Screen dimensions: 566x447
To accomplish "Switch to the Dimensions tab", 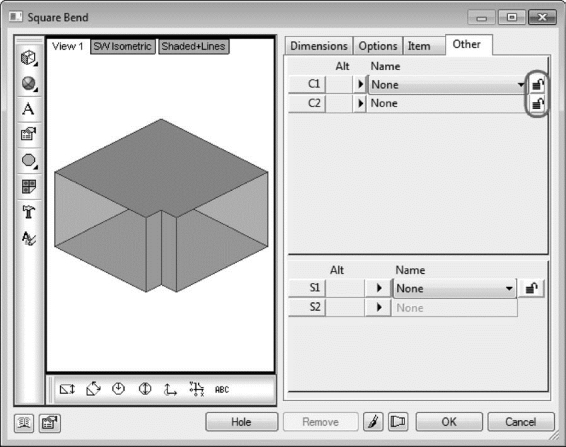I will click(319, 46).
